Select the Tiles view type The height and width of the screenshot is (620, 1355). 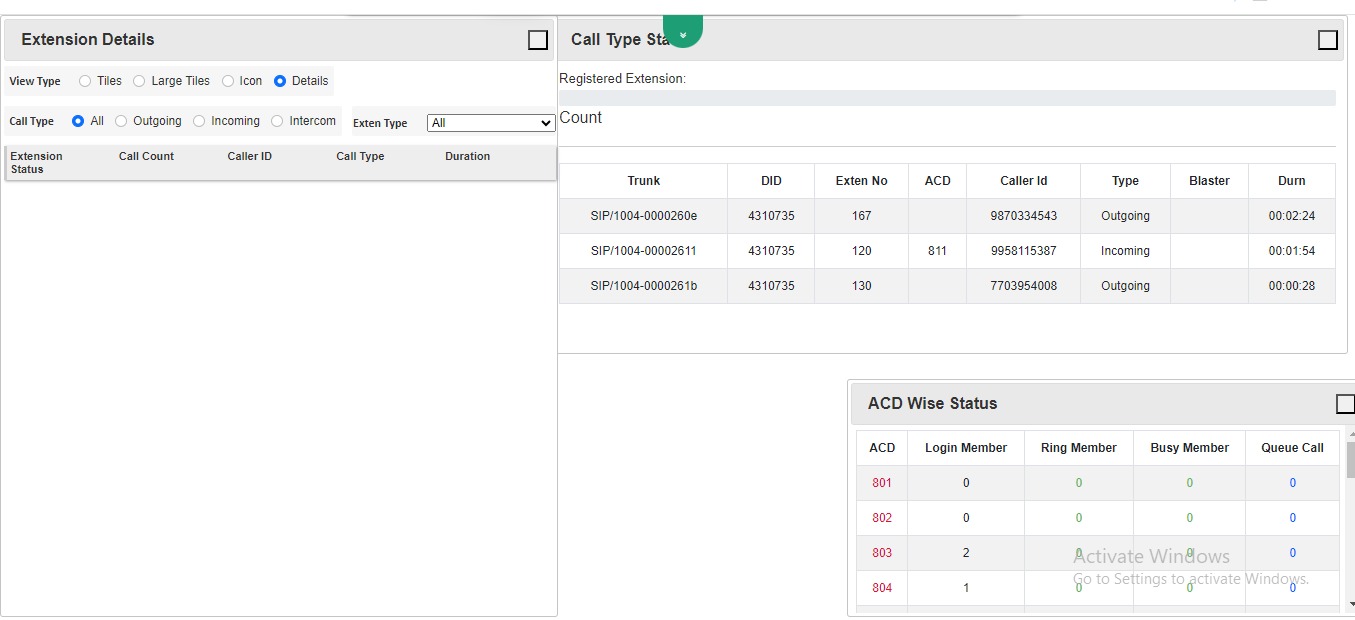(x=85, y=81)
